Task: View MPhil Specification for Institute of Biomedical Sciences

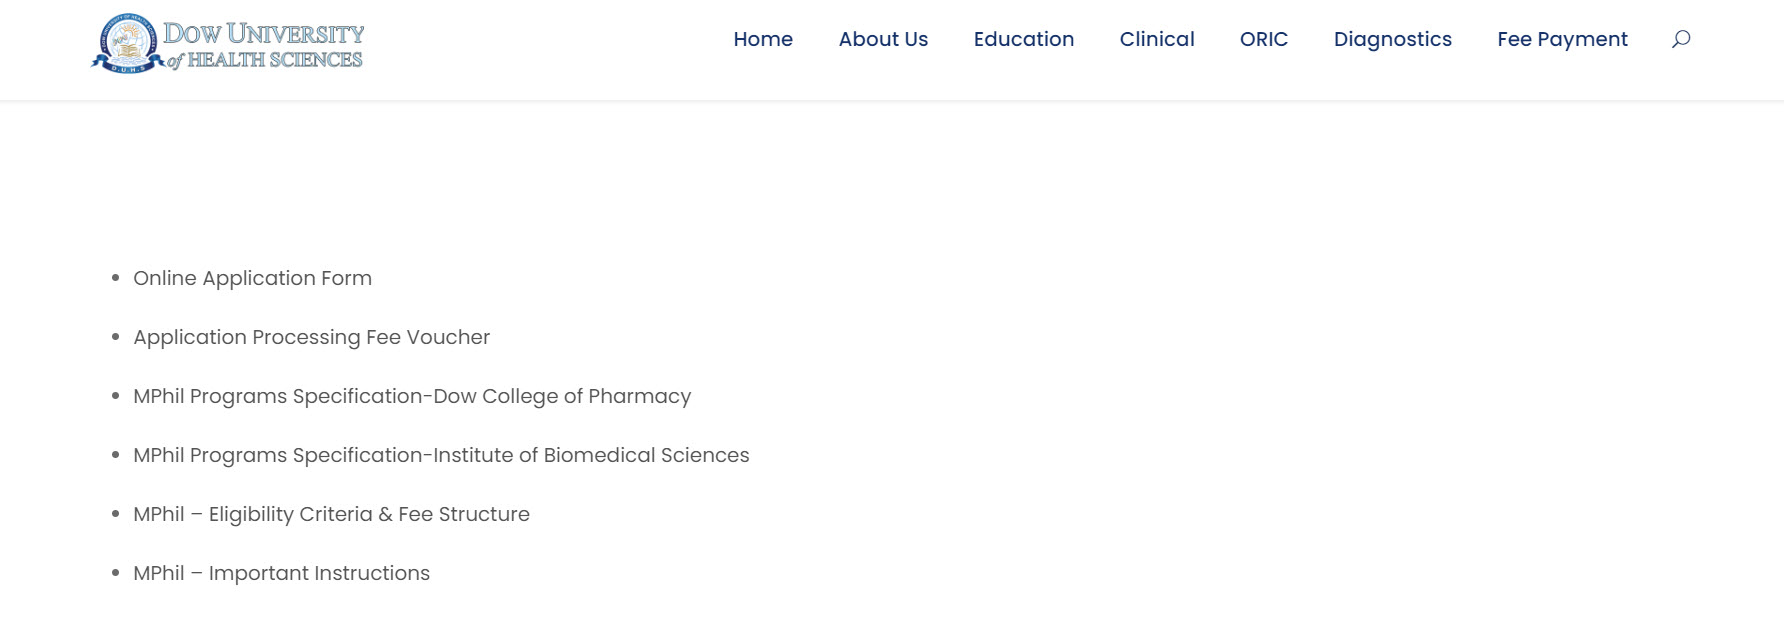Action: pyautogui.click(x=441, y=455)
